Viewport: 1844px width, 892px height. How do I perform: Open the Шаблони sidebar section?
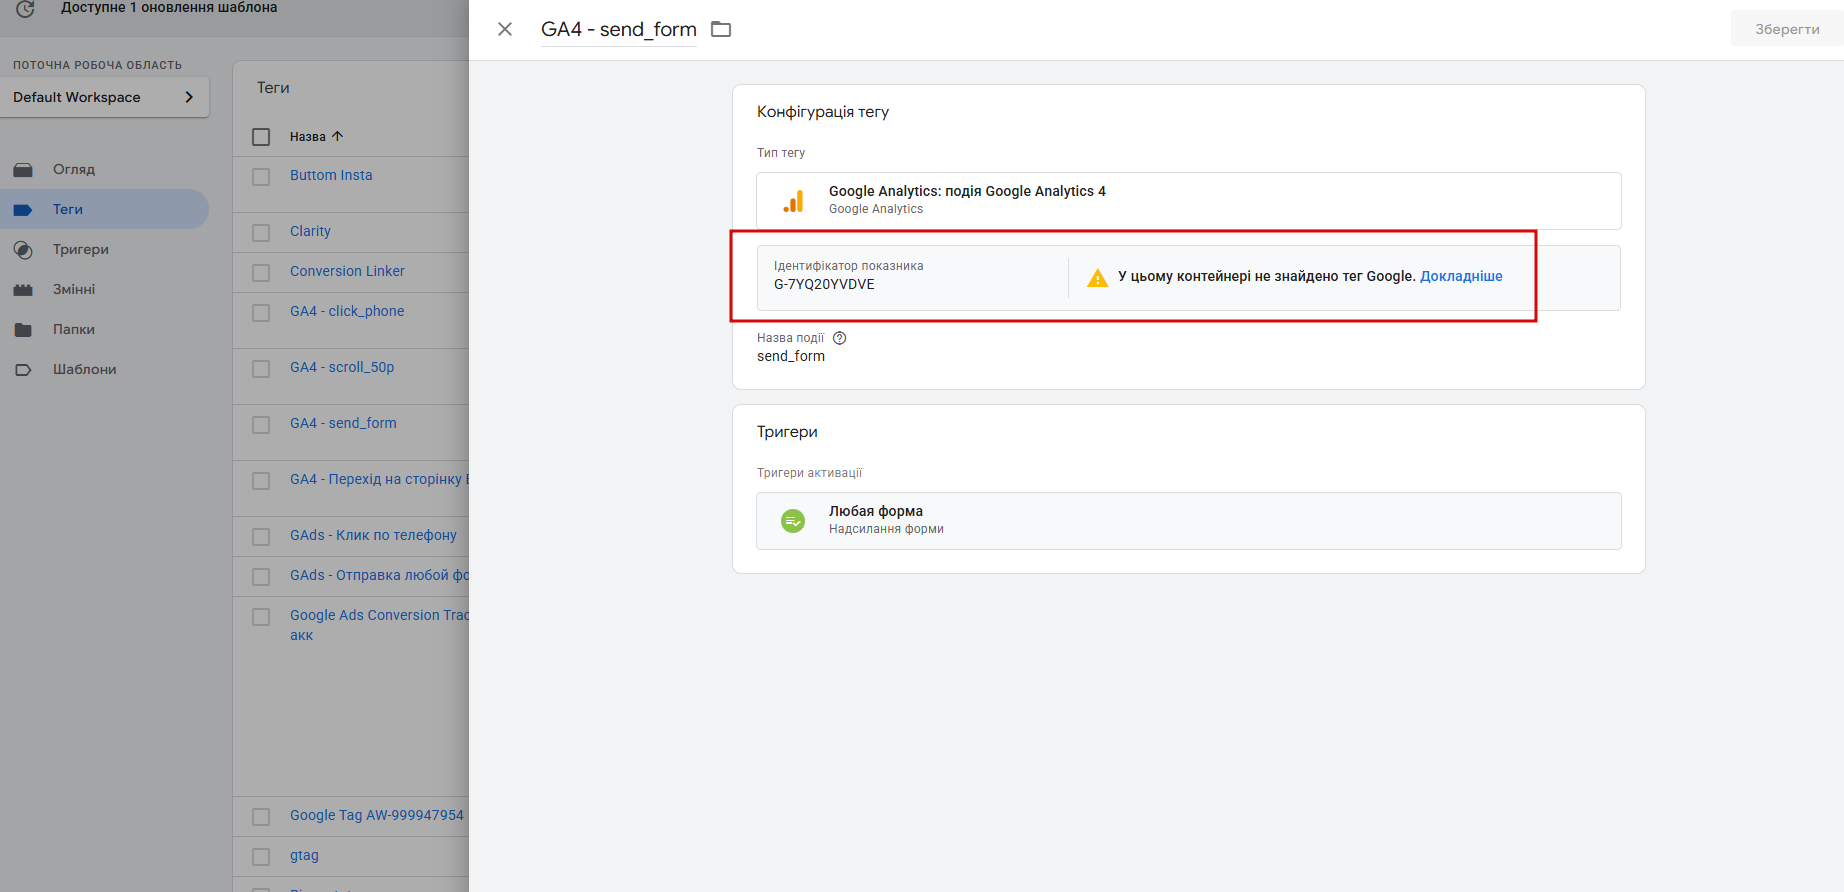pyautogui.click(x=84, y=369)
